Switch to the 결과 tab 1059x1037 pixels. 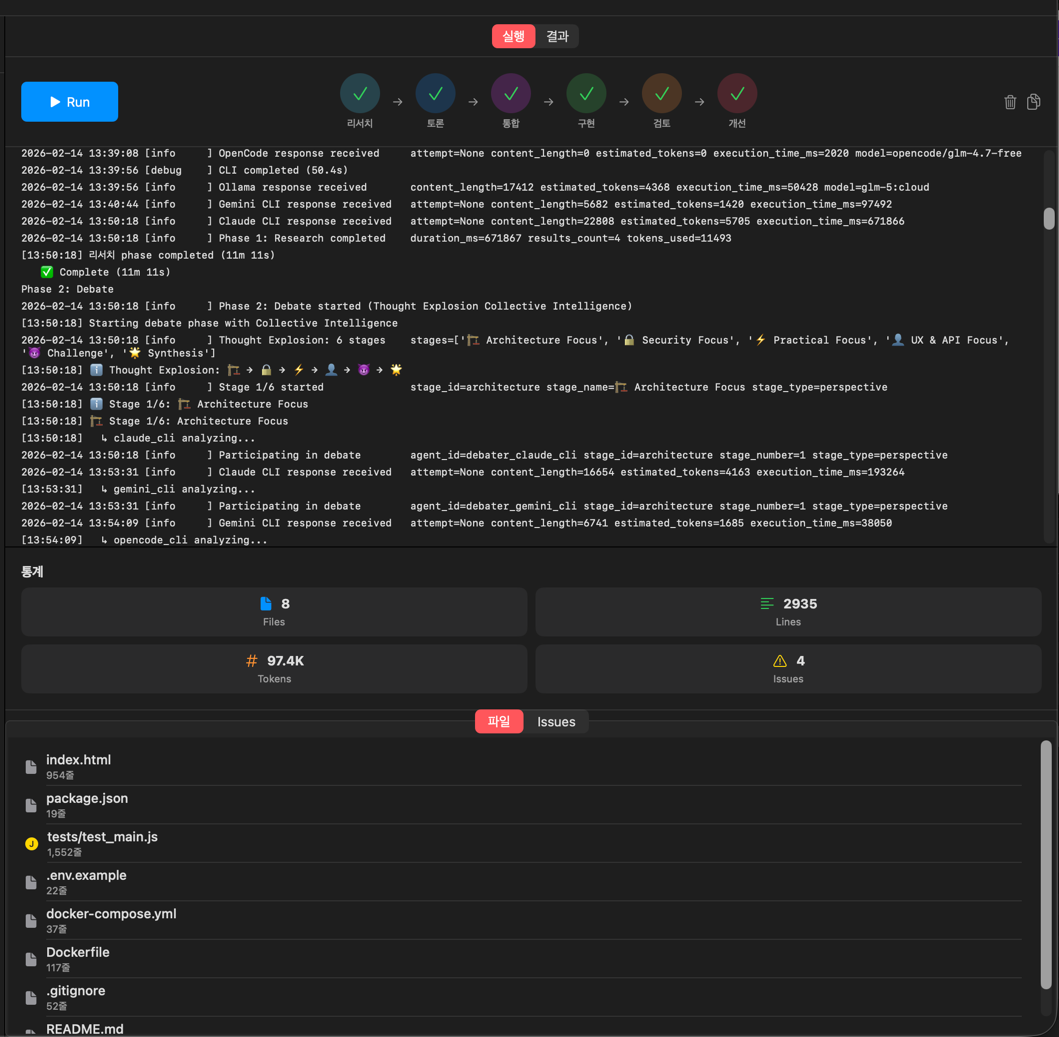tap(557, 37)
